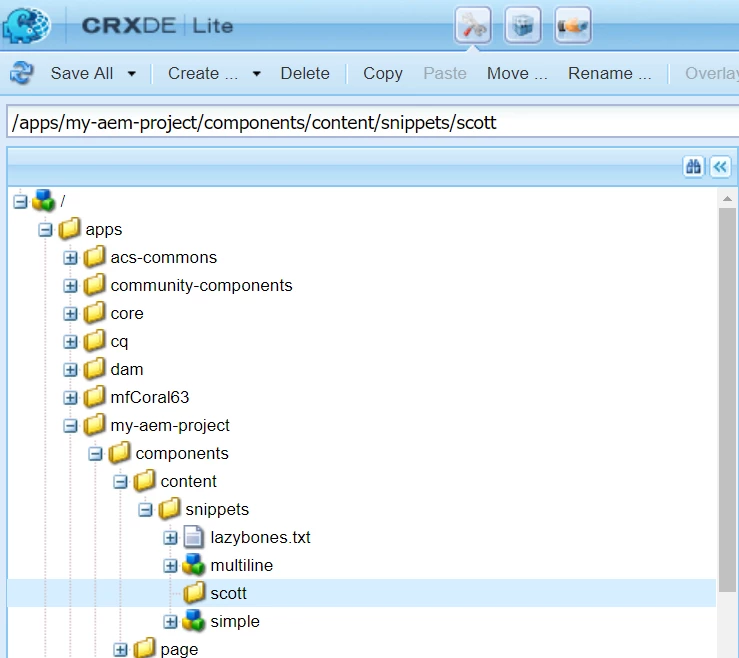Open the Create dropdown arrow
739x658 pixels.
pos(256,74)
